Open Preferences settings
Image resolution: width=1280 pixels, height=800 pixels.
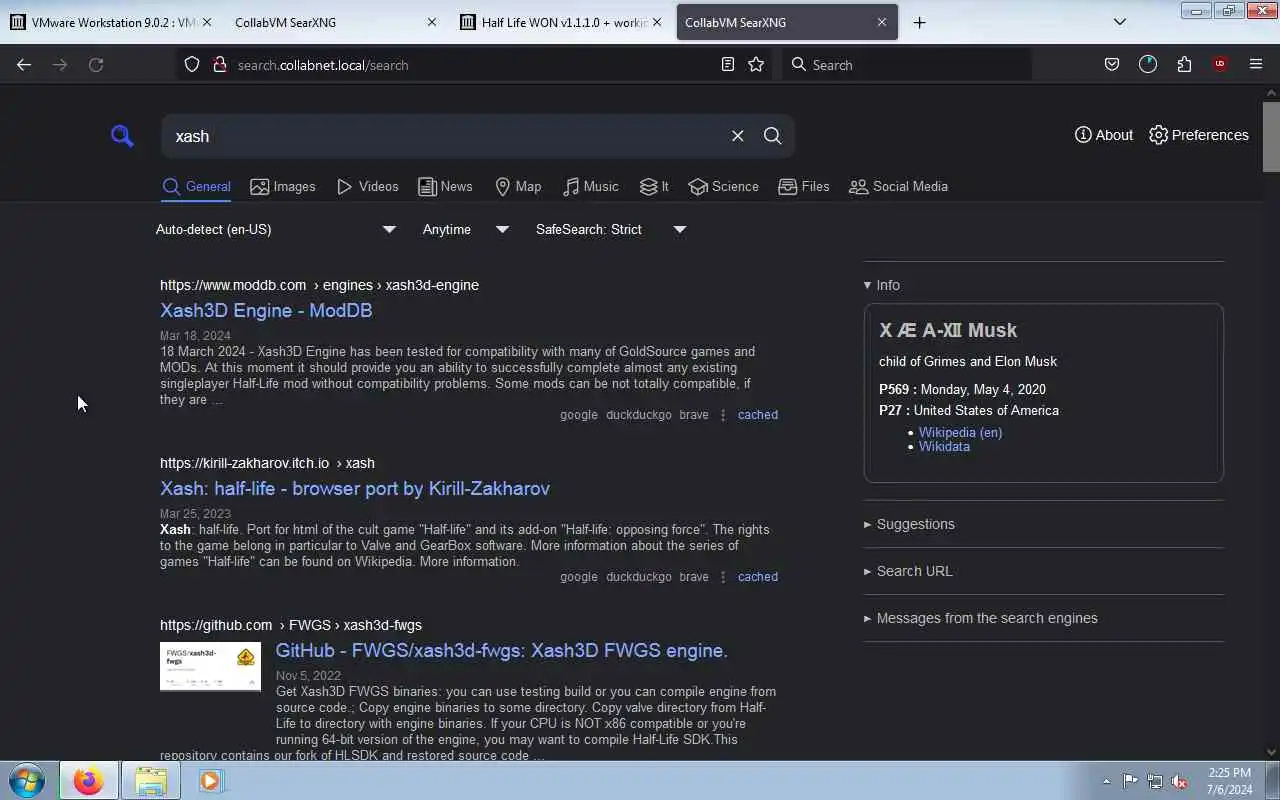click(1198, 135)
